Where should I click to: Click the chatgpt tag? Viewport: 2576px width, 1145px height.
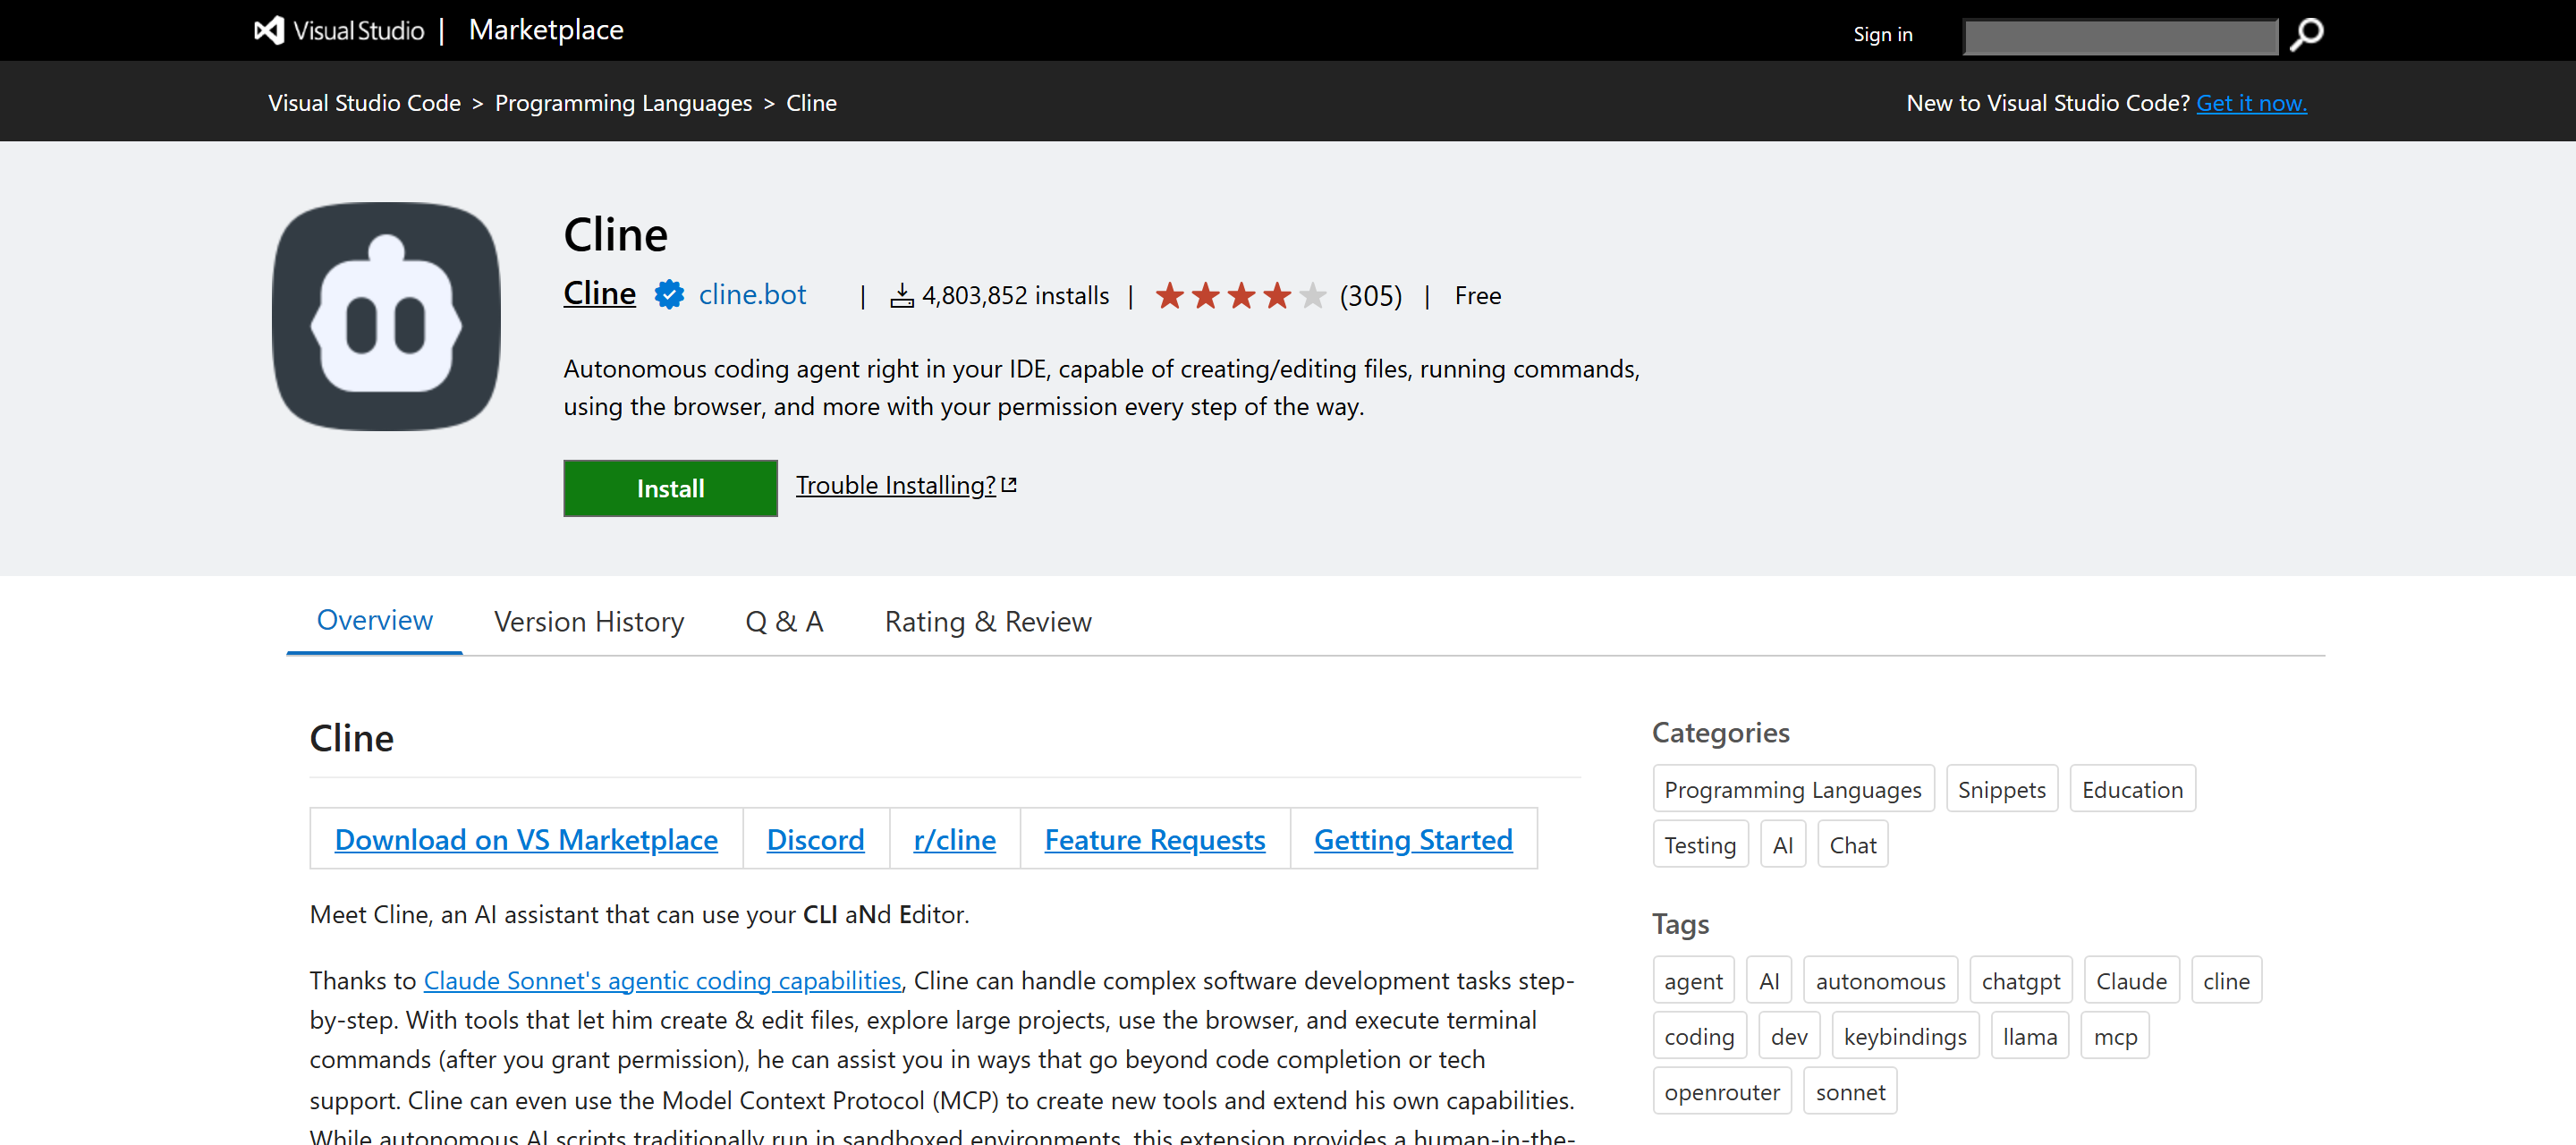click(x=2020, y=981)
